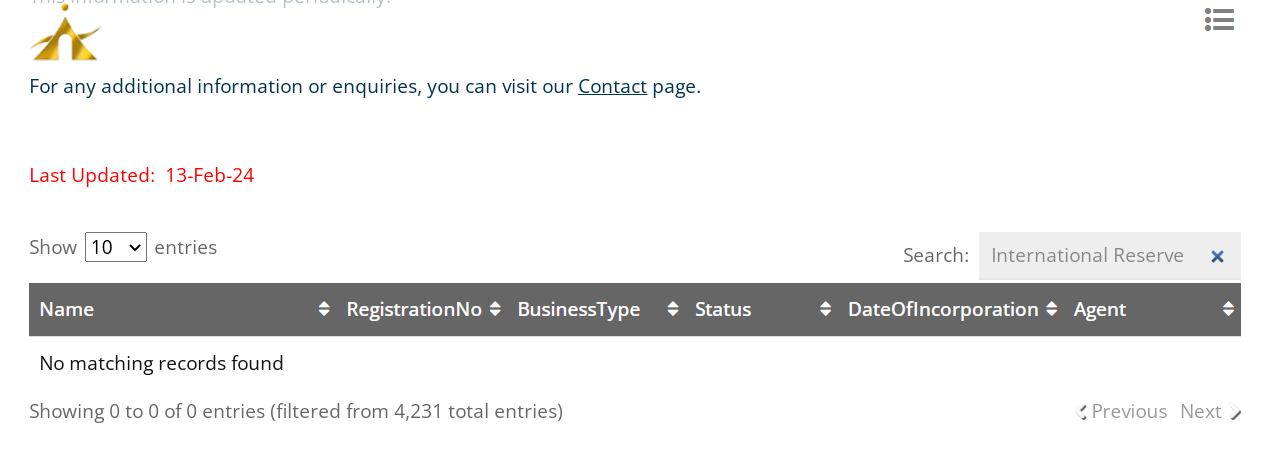Image resolution: width=1273 pixels, height=449 pixels.
Task: Go to the Next results page
Action: coord(1210,411)
